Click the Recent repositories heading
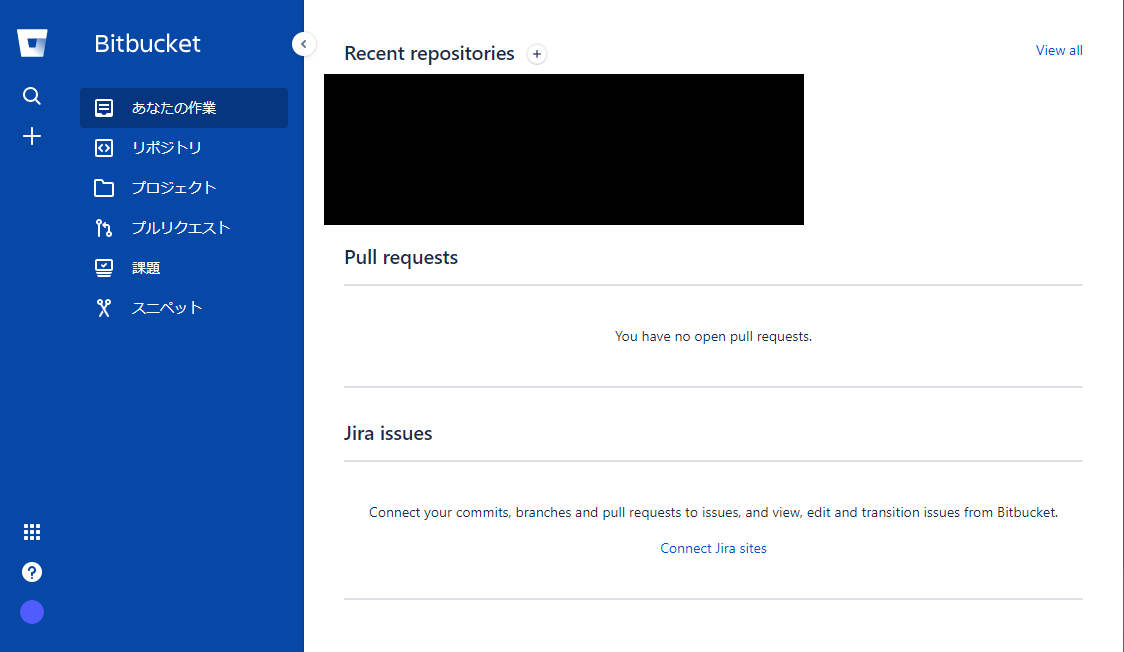 click(429, 54)
